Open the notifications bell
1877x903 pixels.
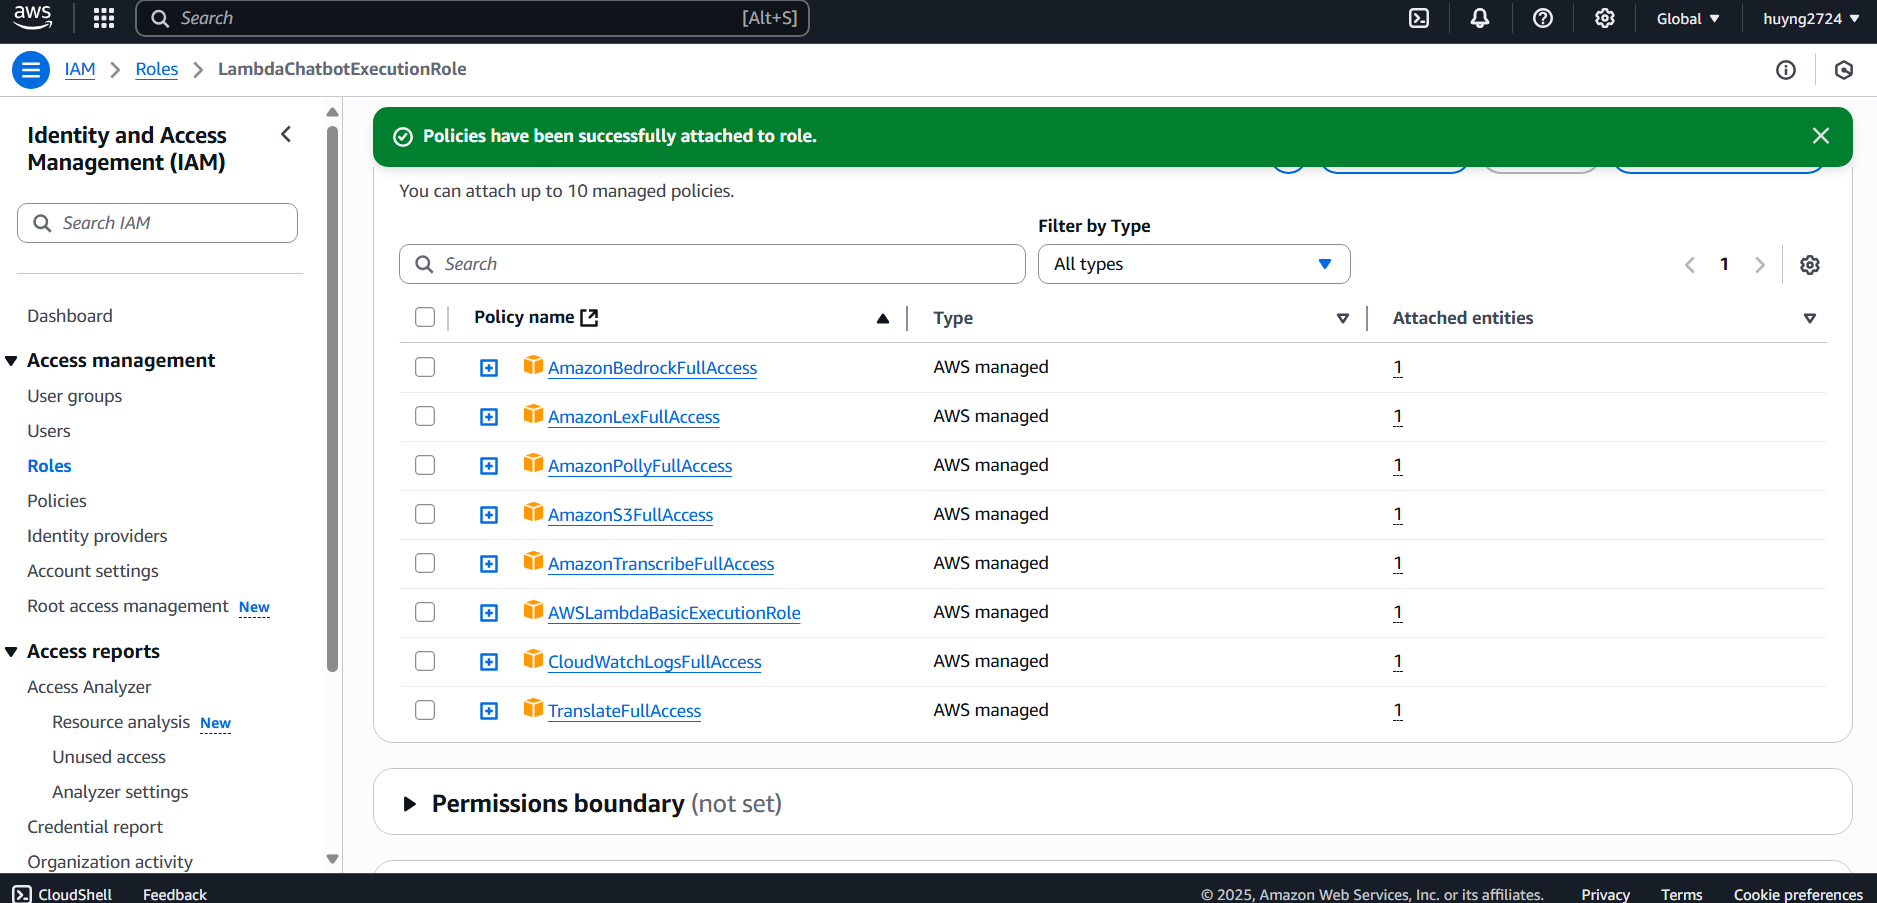pyautogui.click(x=1480, y=18)
